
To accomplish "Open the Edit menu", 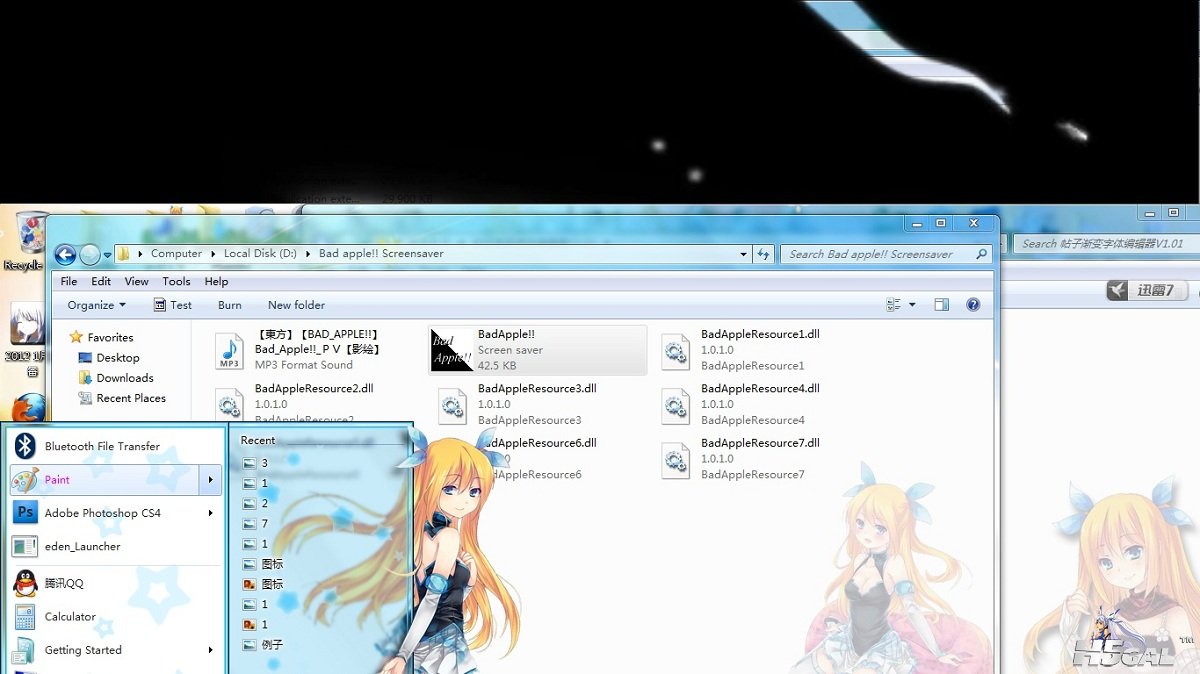I will pos(101,282).
